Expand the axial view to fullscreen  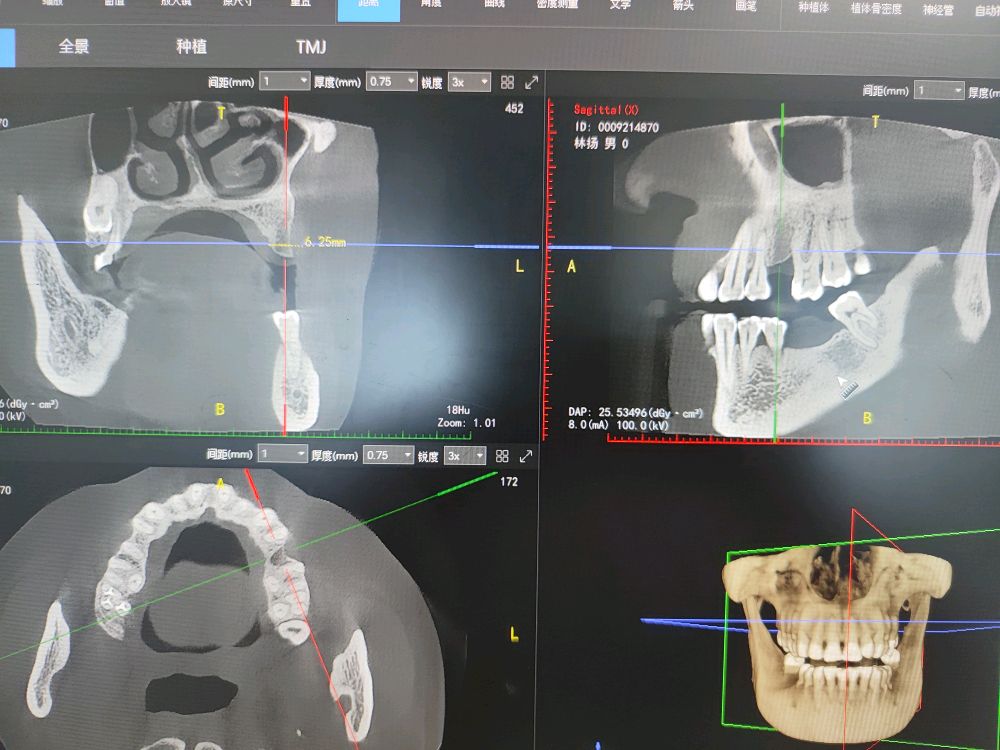tap(527, 456)
